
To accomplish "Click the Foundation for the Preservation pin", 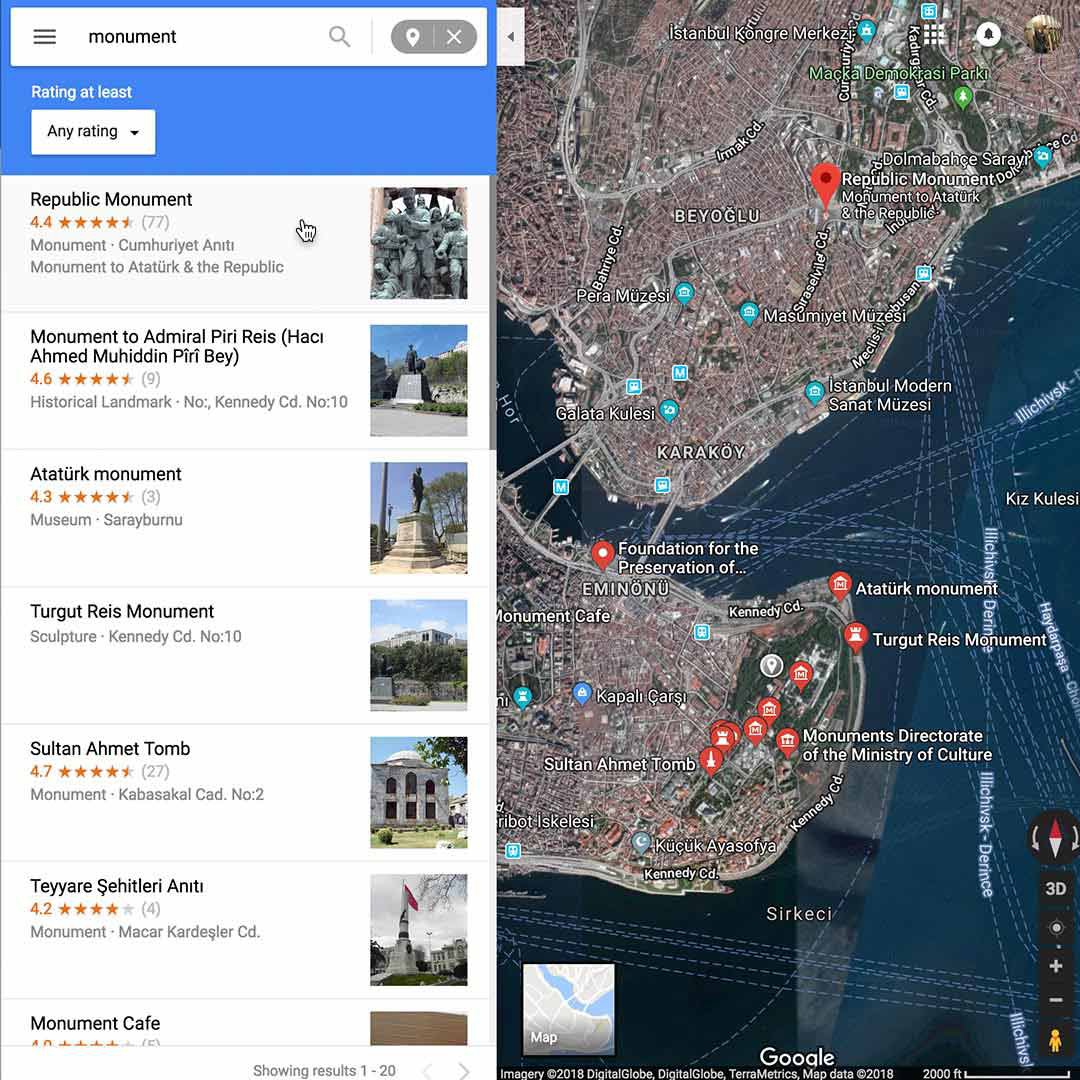I will pyautogui.click(x=603, y=555).
